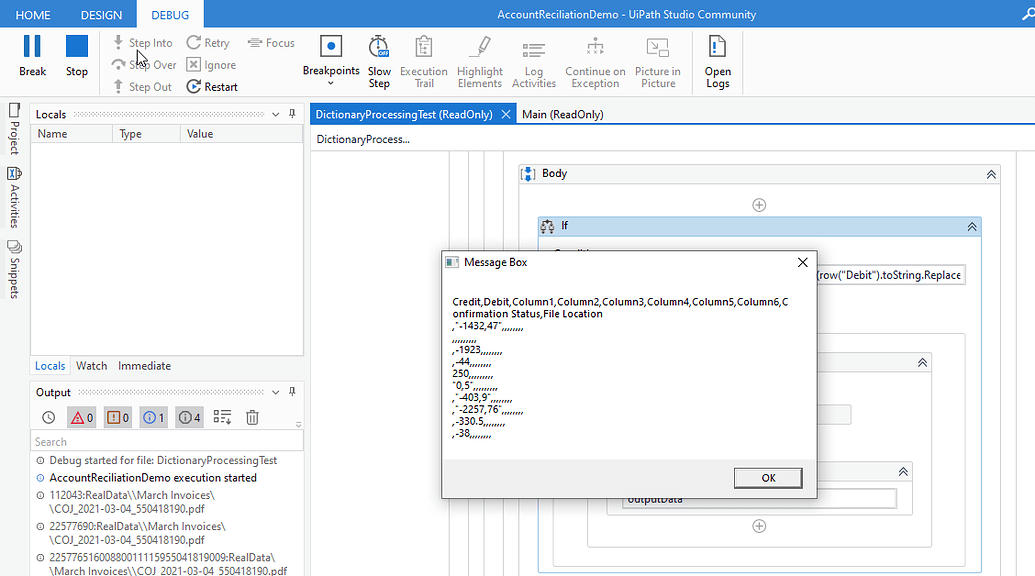Switch to the DESIGN ribbon tab
The height and width of the screenshot is (576, 1035).
pyautogui.click(x=101, y=14)
